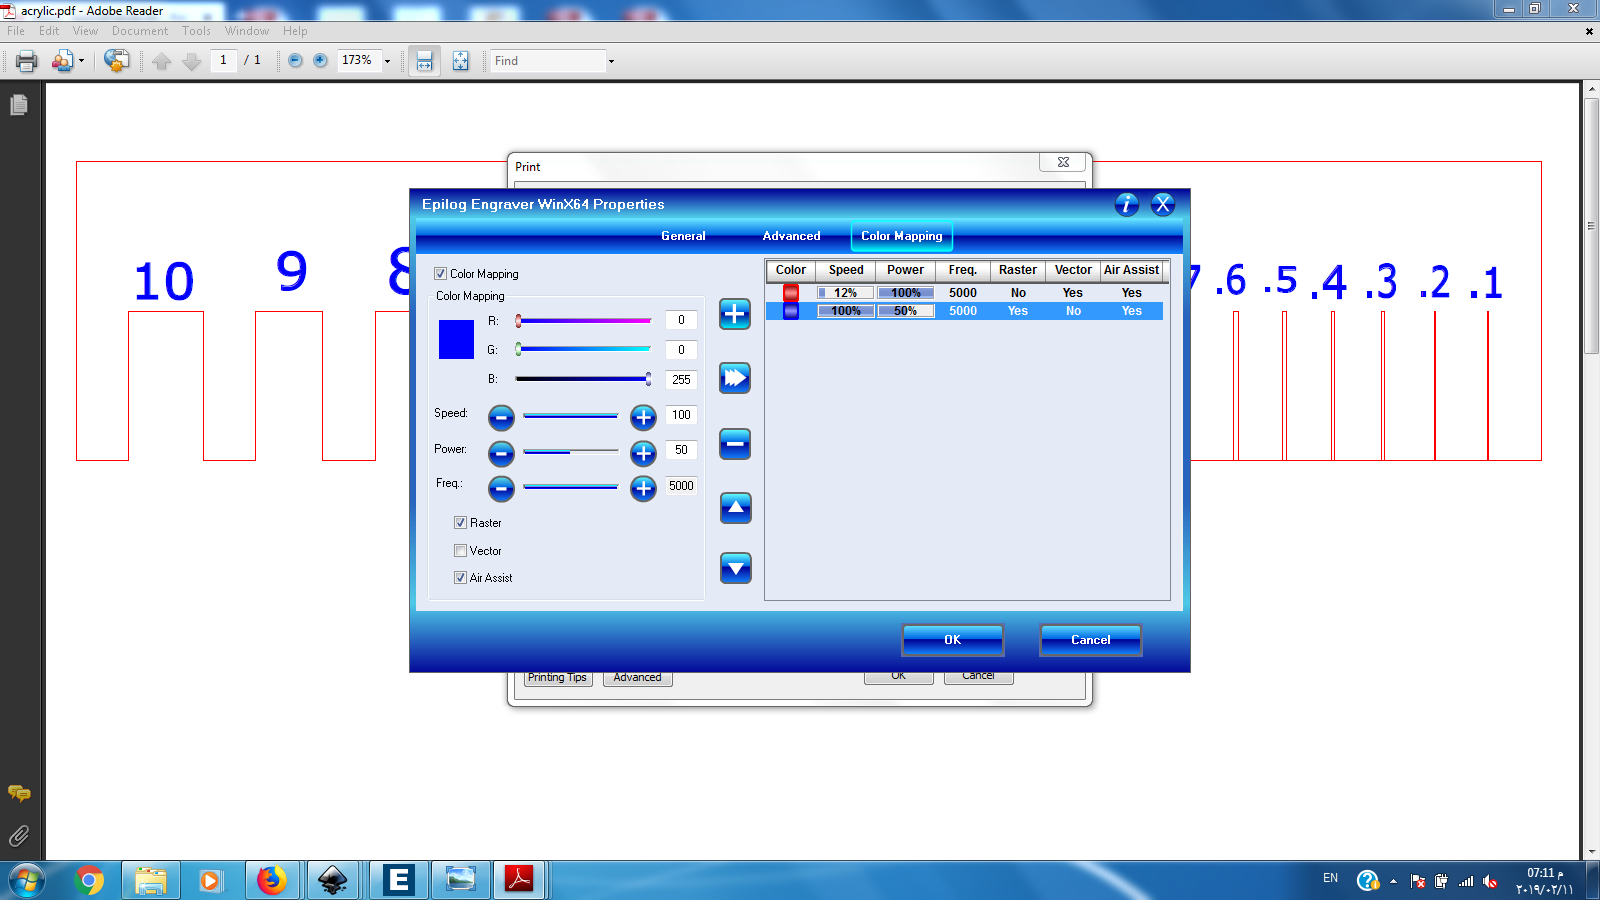Click the print icon in Adobe Reader toolbar

[x=27, y=61]
